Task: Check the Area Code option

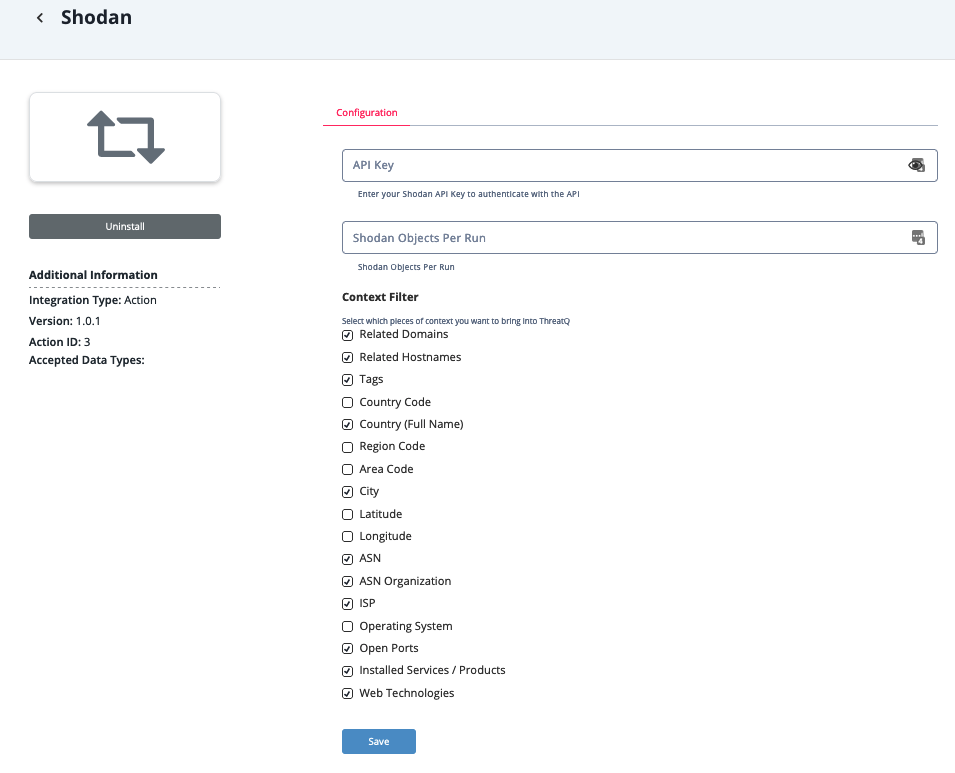Action: coord(348,469)
